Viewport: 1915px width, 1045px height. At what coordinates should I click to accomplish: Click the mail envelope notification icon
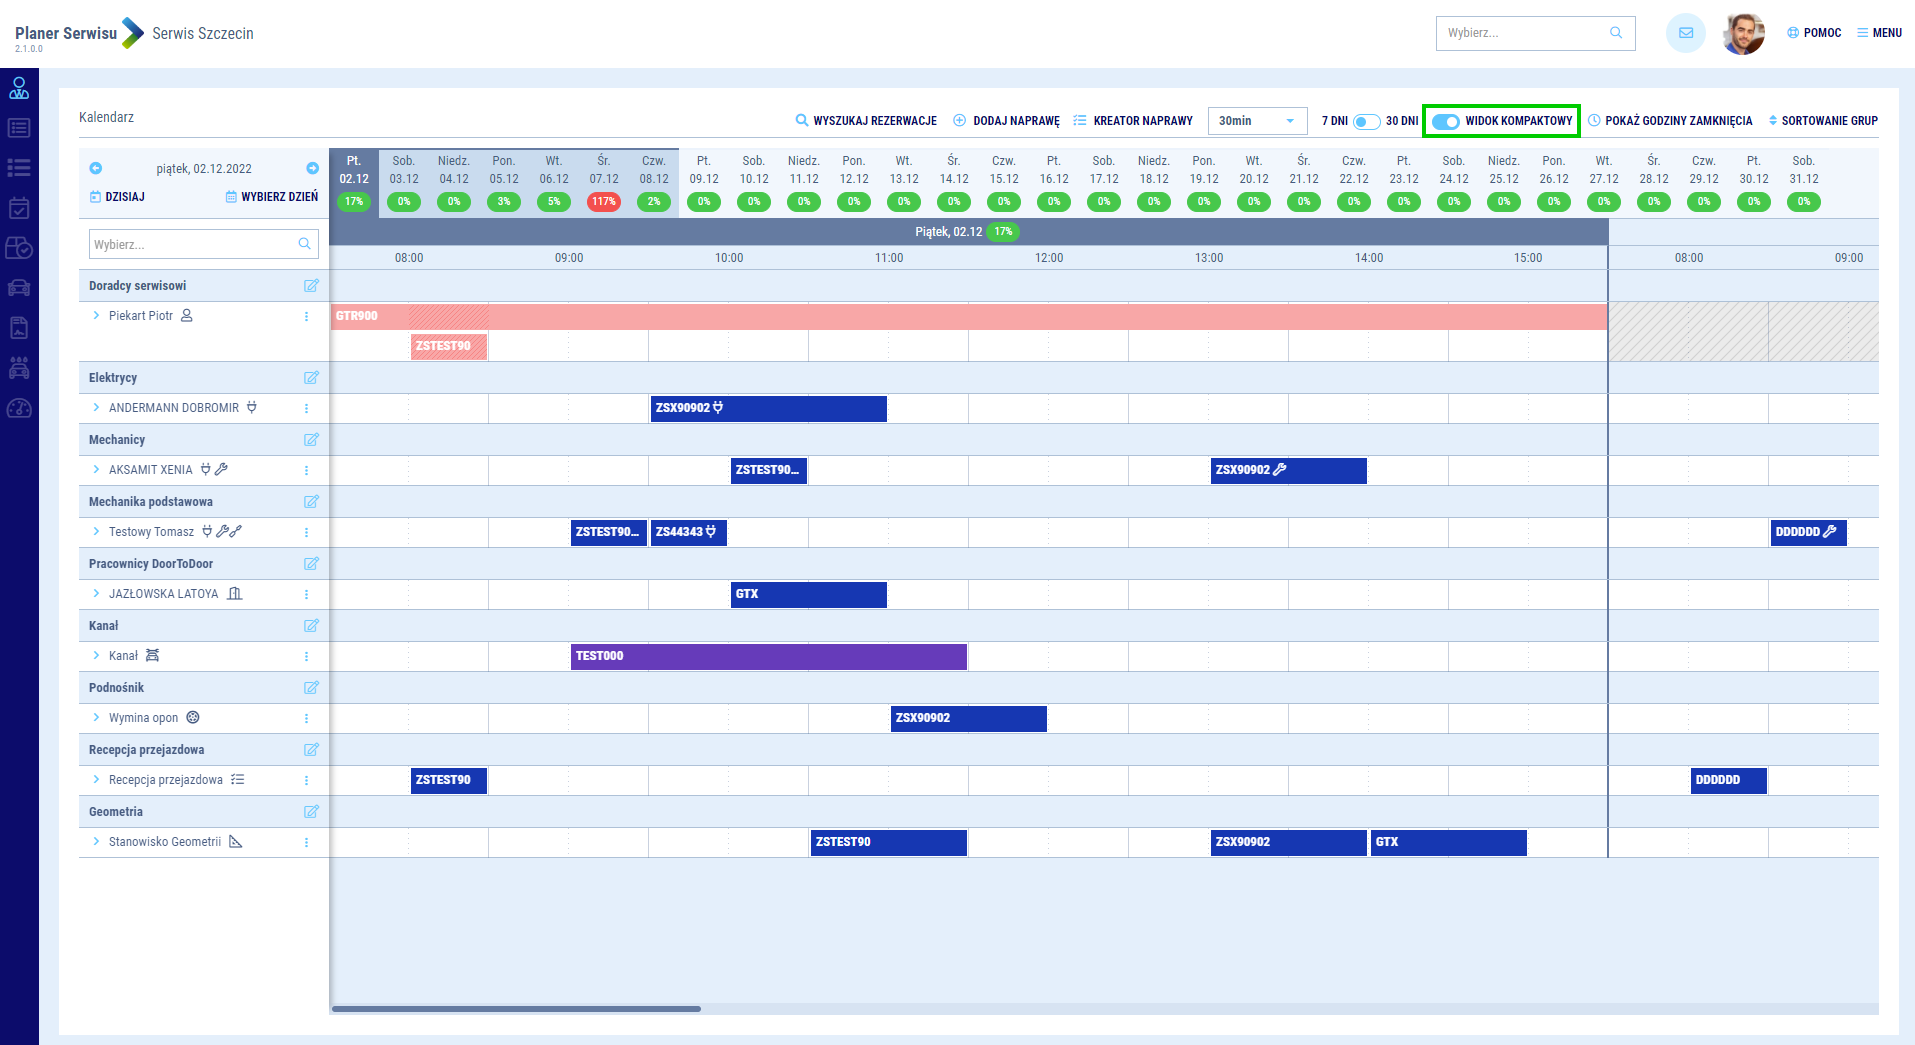tap(1685, 33)
